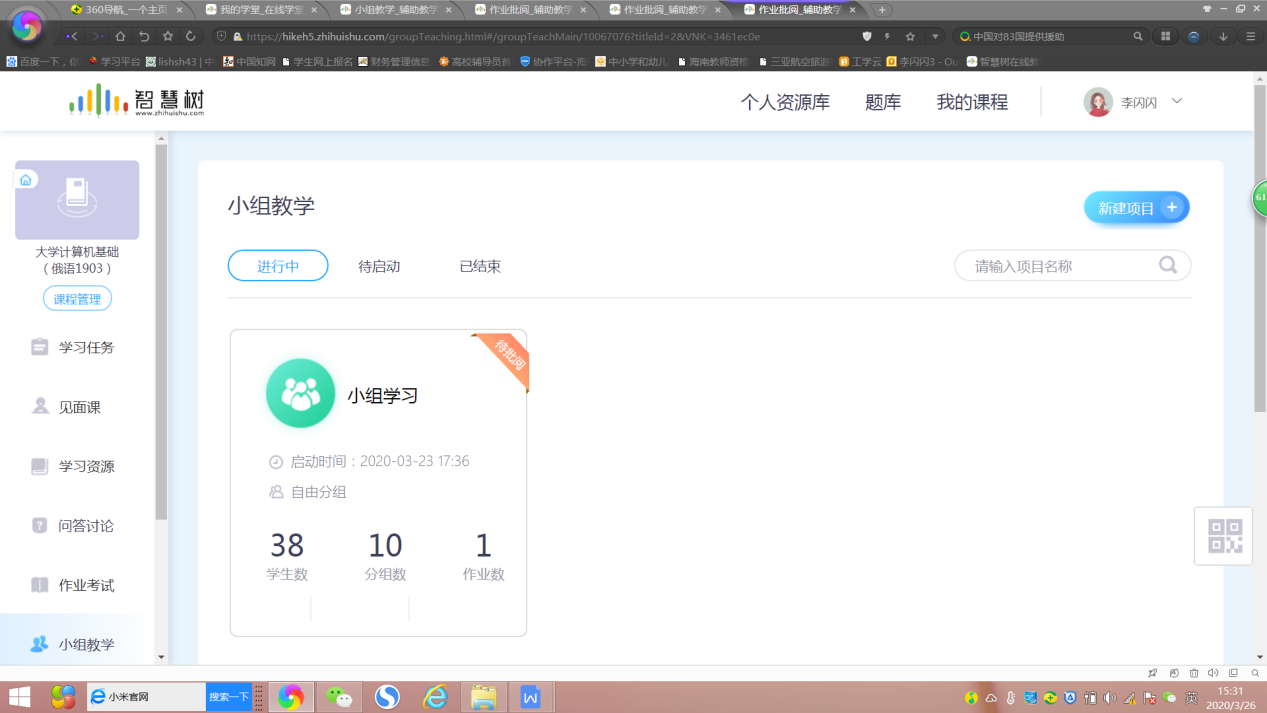Click the home icon on course card
The image size is (1267, 713).
(26, 180)
